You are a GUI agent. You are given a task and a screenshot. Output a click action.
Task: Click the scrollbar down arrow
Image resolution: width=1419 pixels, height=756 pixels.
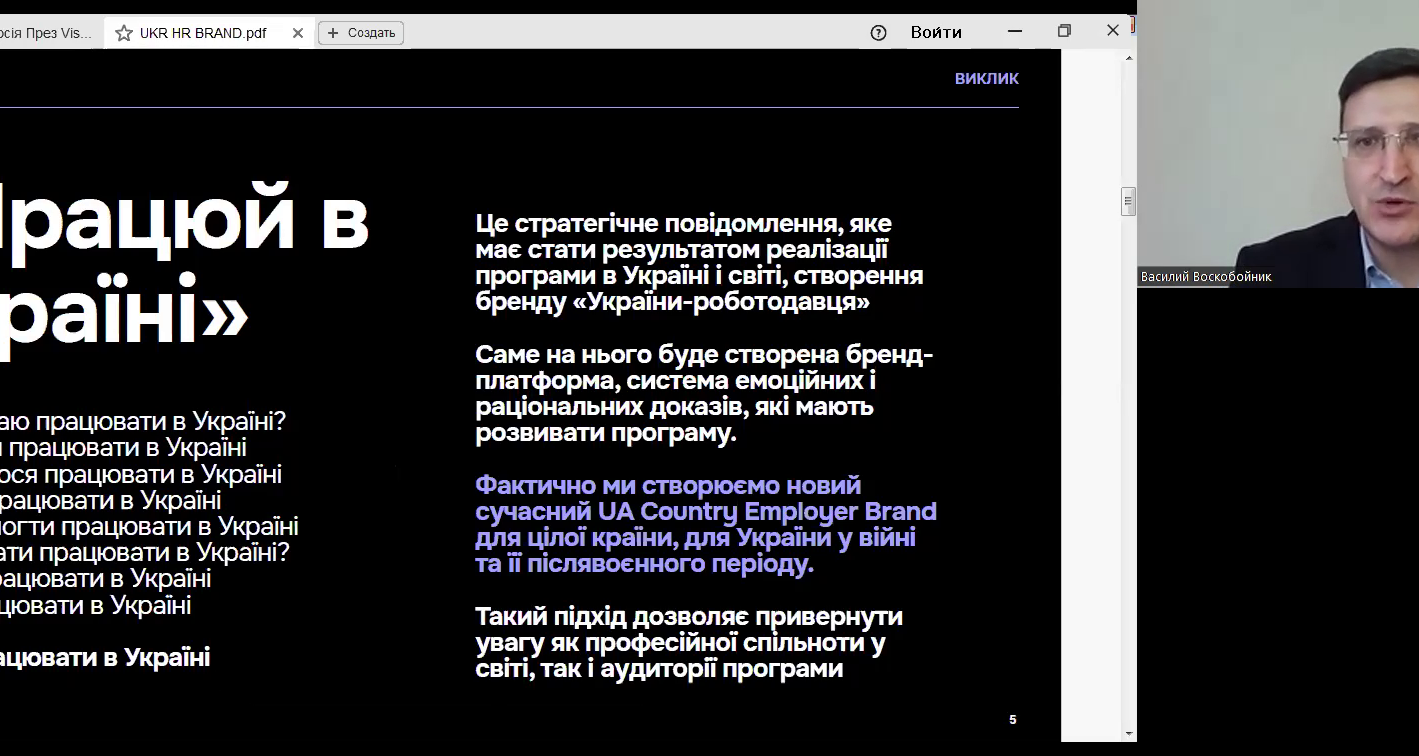pyautogui.click(x=1128, y=733)
